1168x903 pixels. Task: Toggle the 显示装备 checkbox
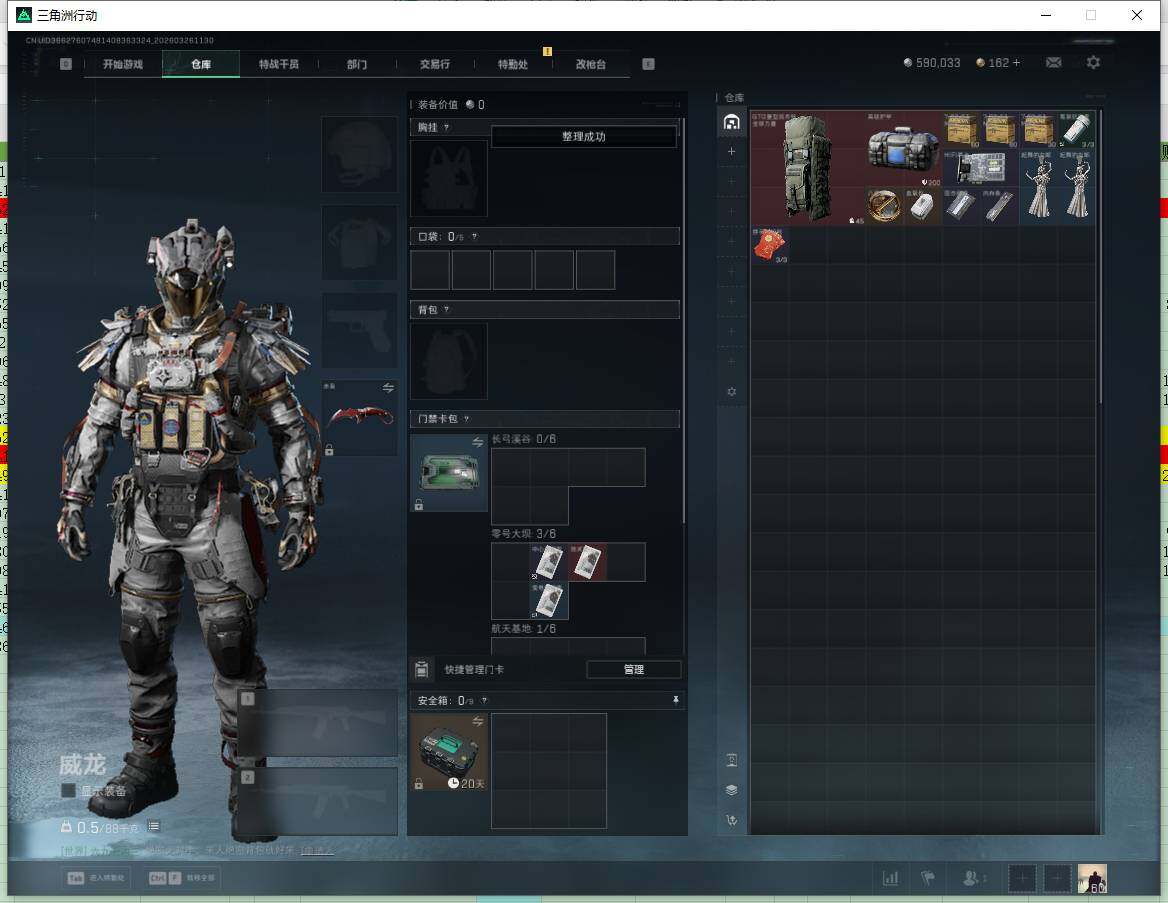point(68,790)
